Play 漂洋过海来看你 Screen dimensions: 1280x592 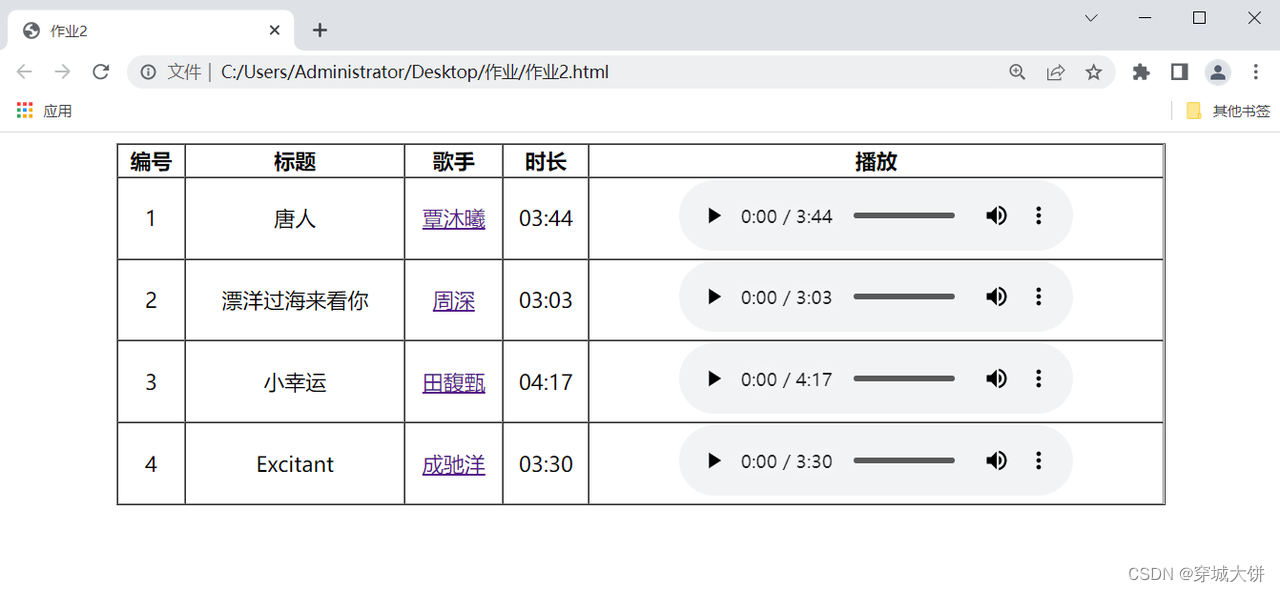713,297
